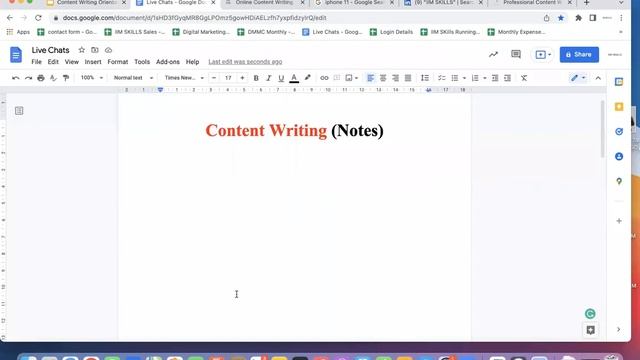
Task: Check the cloud document status icon
Action: 108,50
